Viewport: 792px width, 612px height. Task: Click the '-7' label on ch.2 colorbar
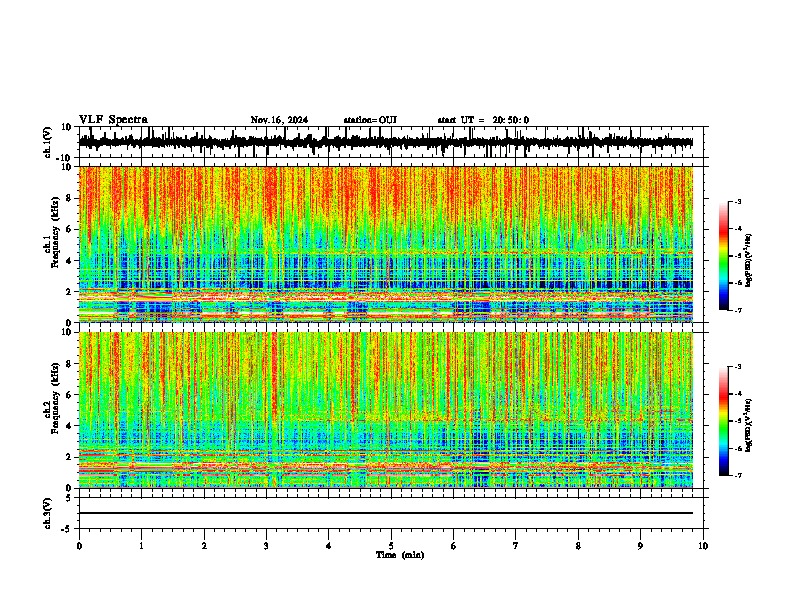pyautogui.click(x=738, y=476)
